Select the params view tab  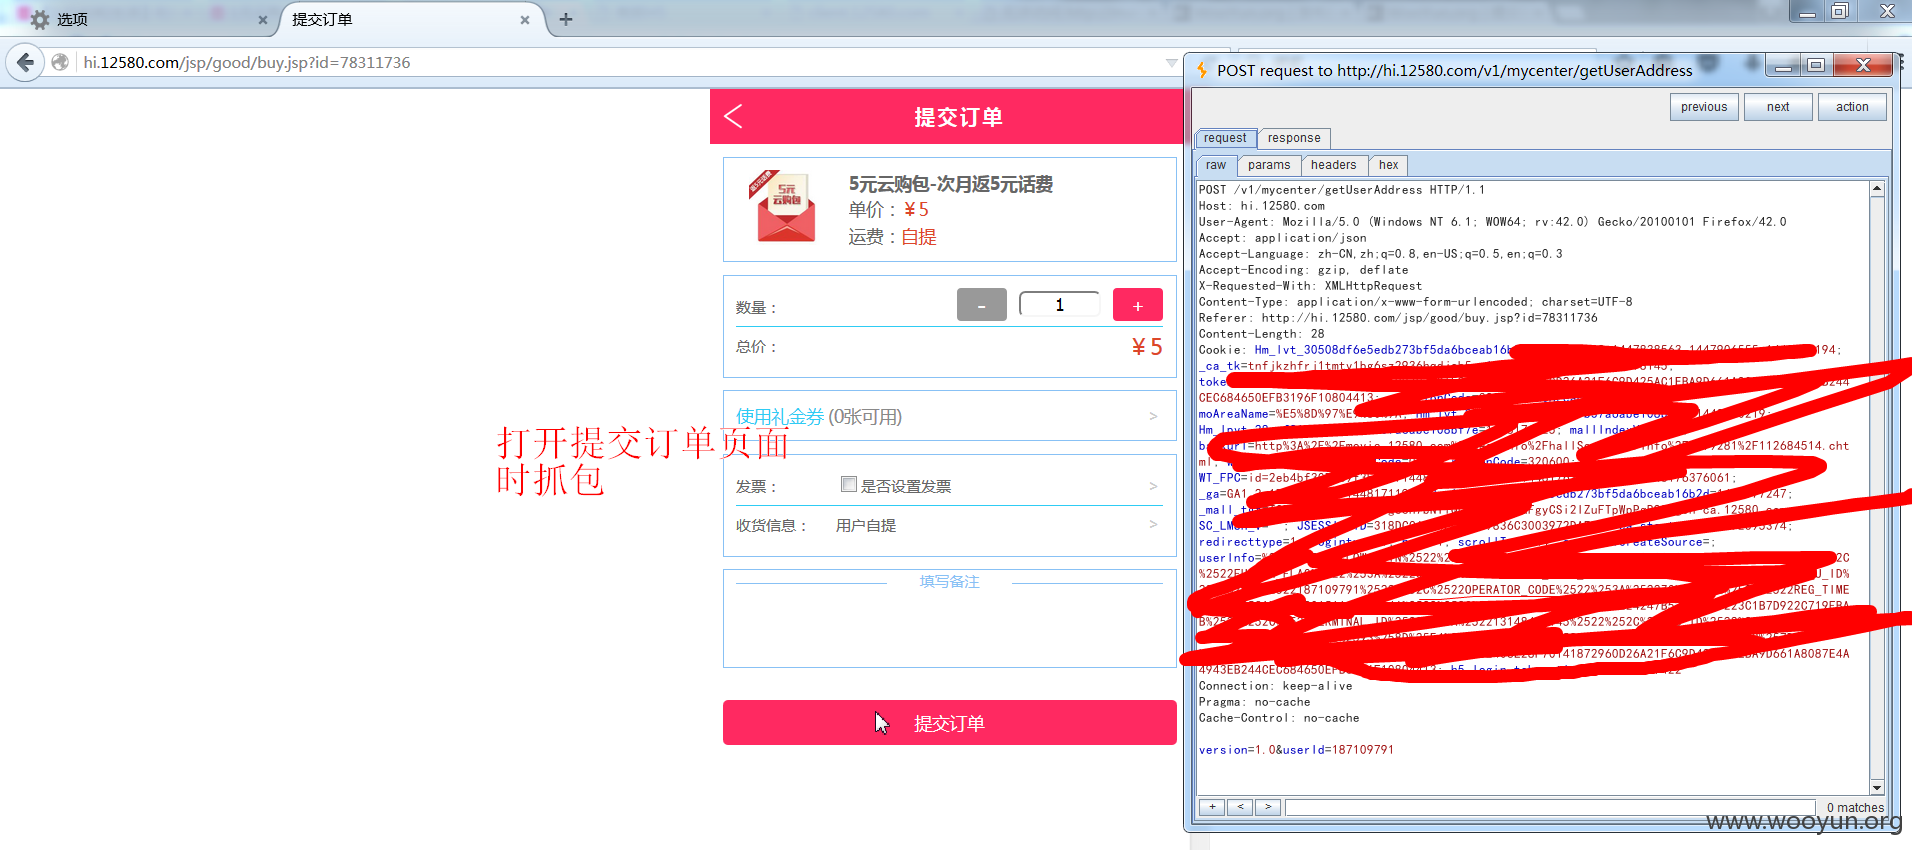pyautogui.click(x=1269, y=165)
